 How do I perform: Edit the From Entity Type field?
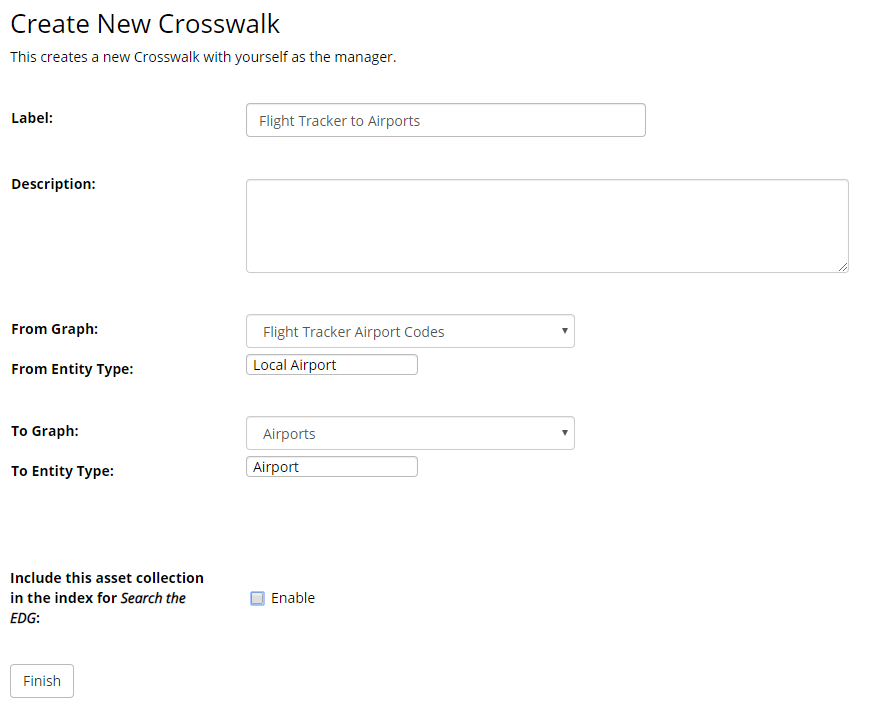click(331, 364)
